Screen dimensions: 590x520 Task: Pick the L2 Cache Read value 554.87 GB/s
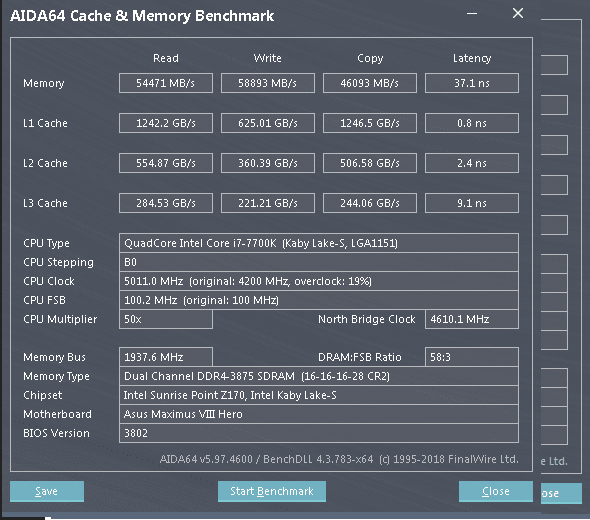(x=166, y=163)
